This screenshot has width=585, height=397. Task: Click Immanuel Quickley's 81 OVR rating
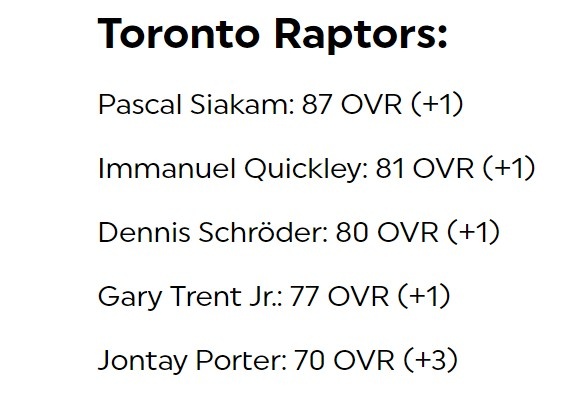425,169
